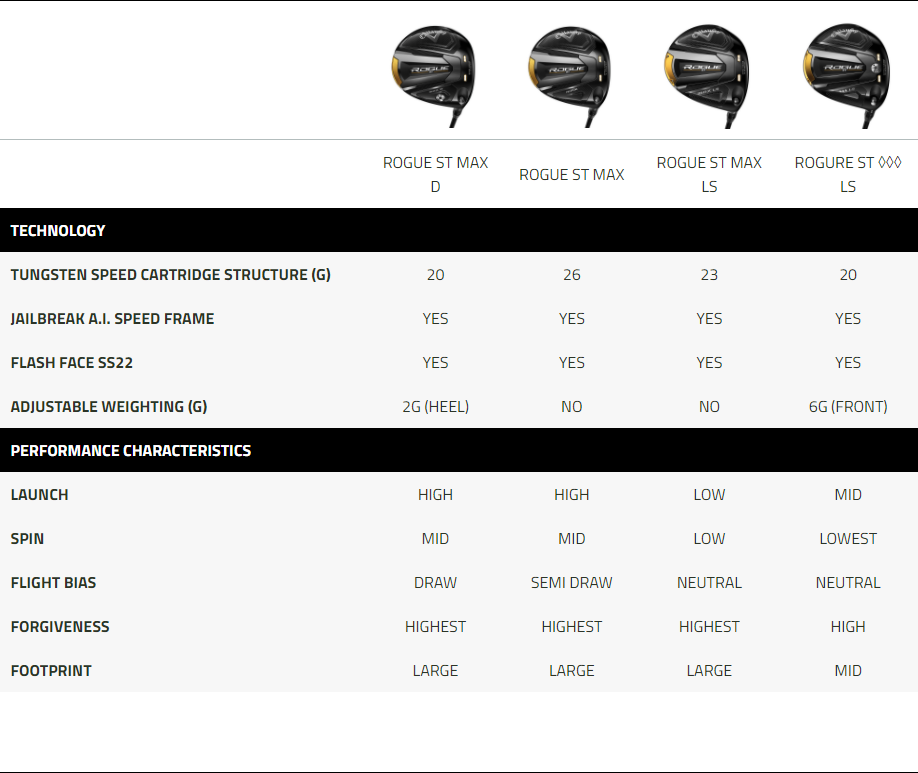Click the FOOTPRINT row label

point(51,671)
